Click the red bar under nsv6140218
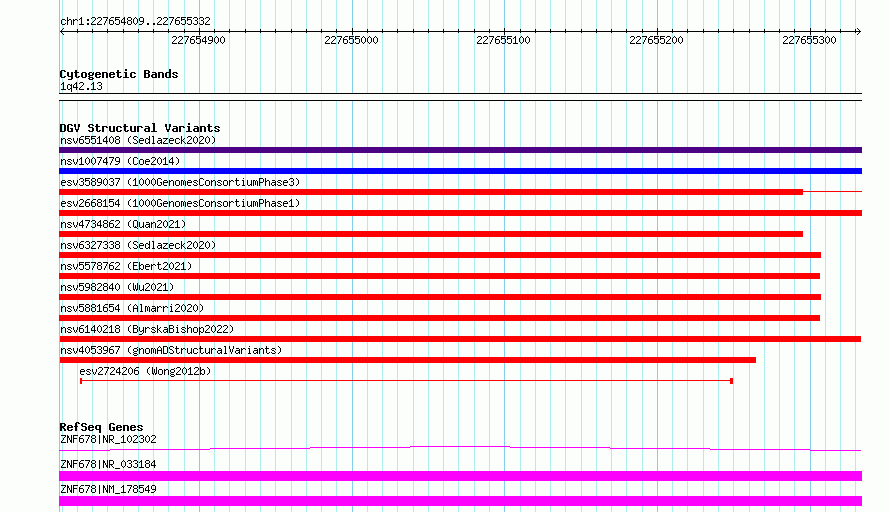The image size is (890, 512). tap(460, 339)
